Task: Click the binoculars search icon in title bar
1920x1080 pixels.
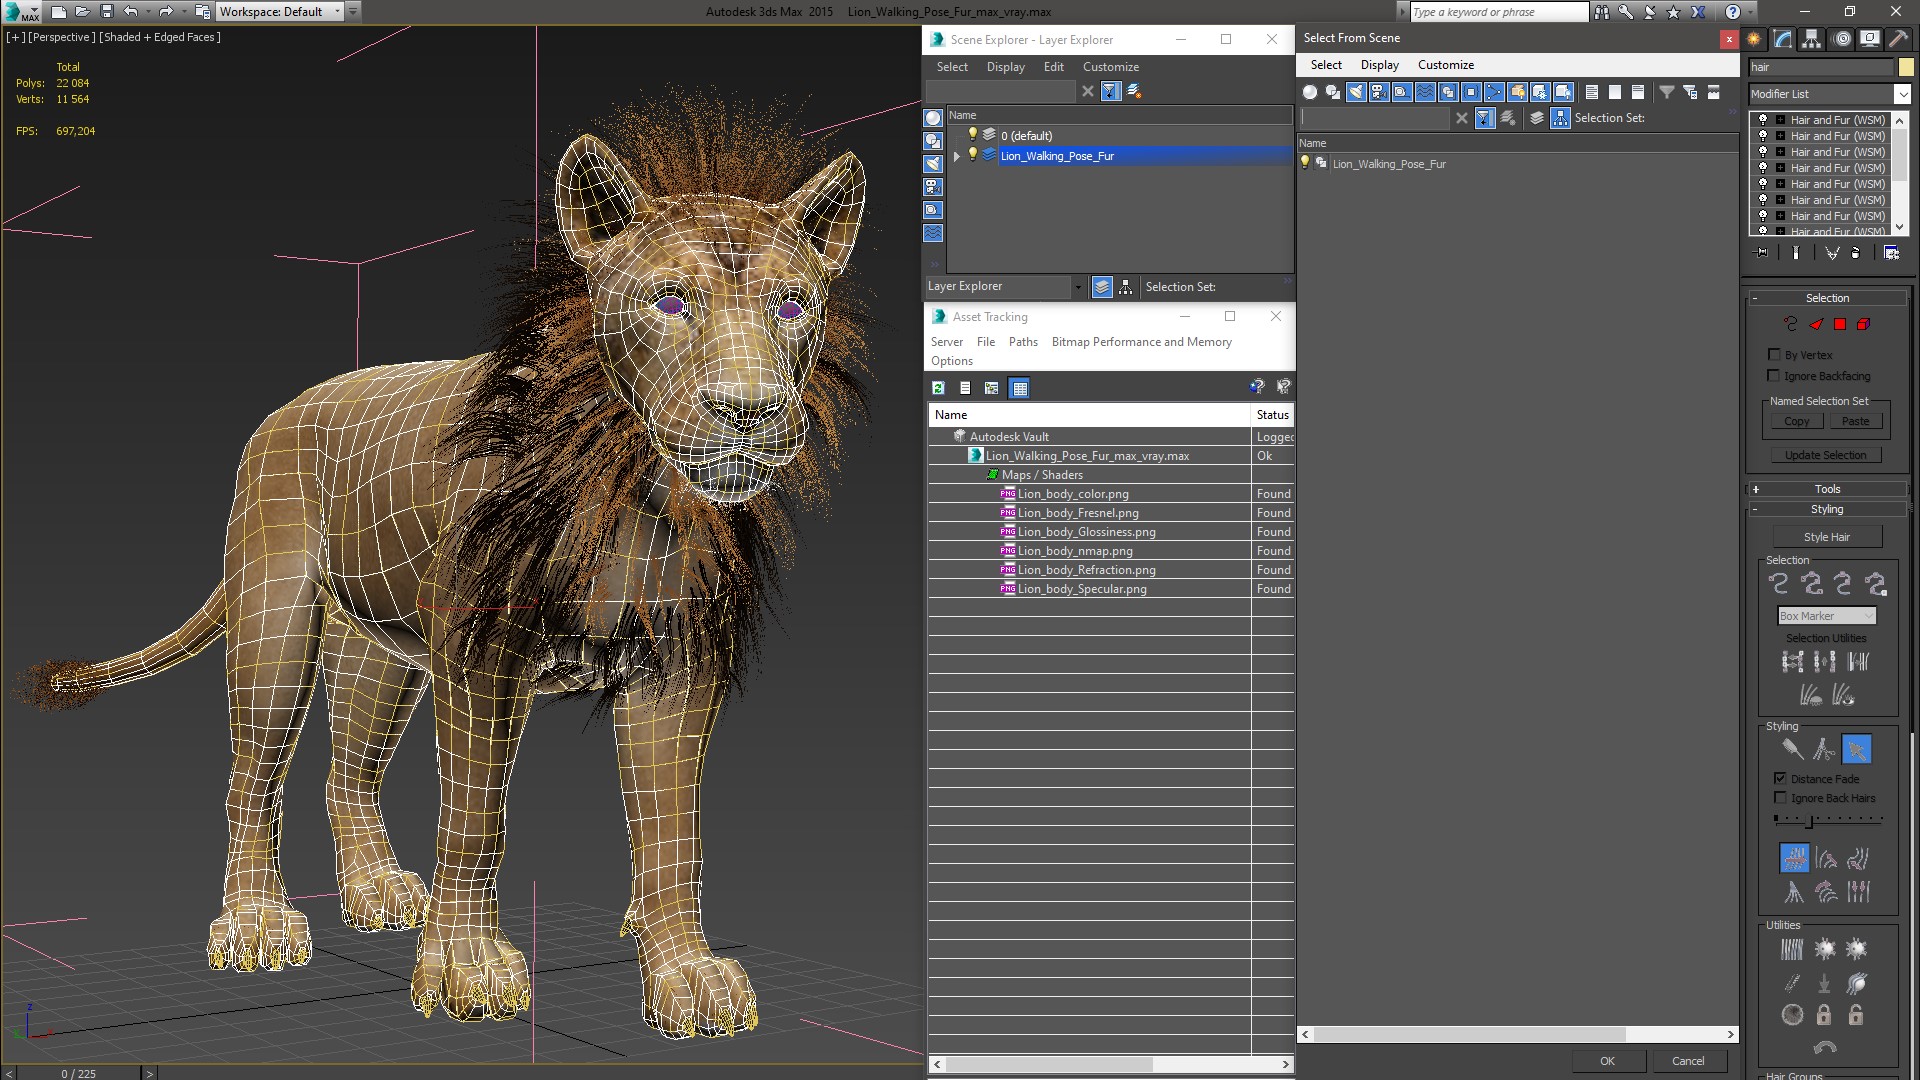Action: [1602, 12]
